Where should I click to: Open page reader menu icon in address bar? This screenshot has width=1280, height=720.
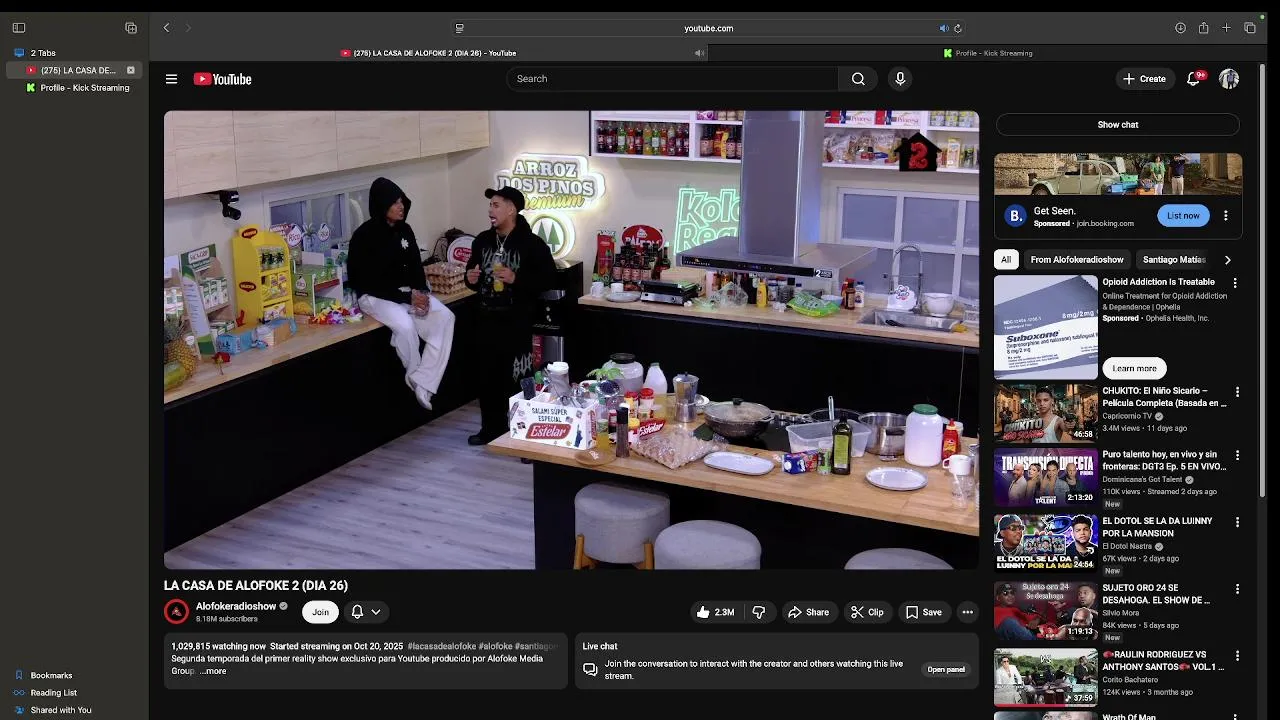tap(459, 28)
